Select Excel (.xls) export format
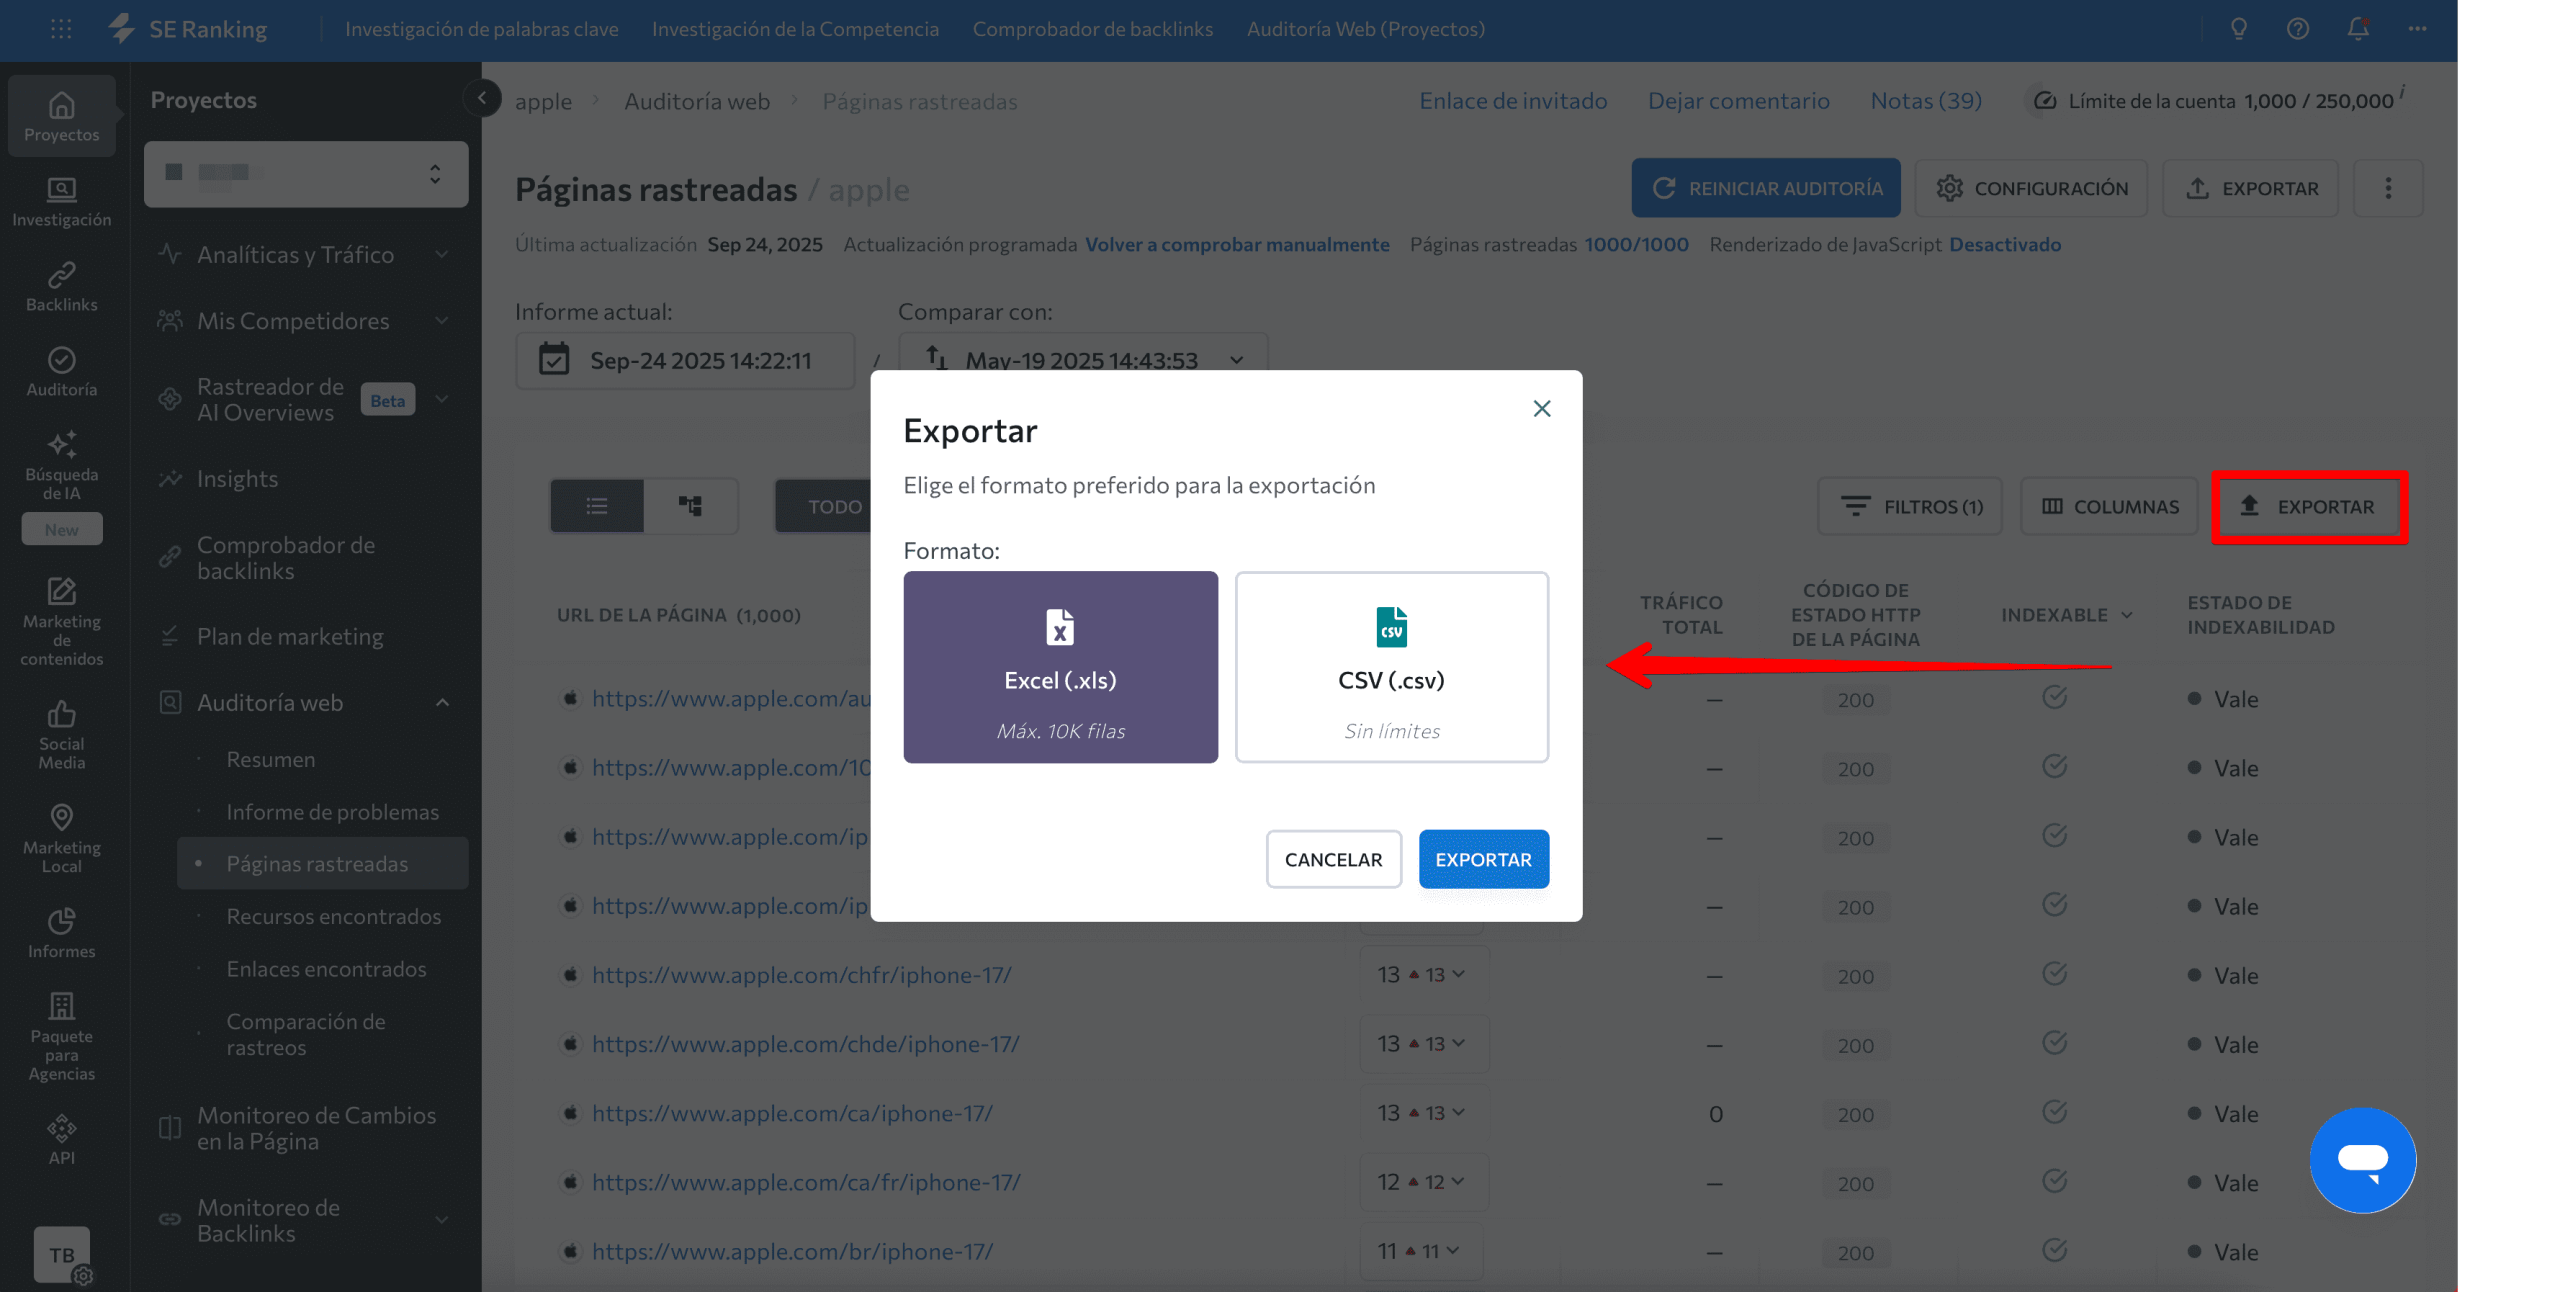This screenshot has width=2560, height=1292. point(1060,667)
